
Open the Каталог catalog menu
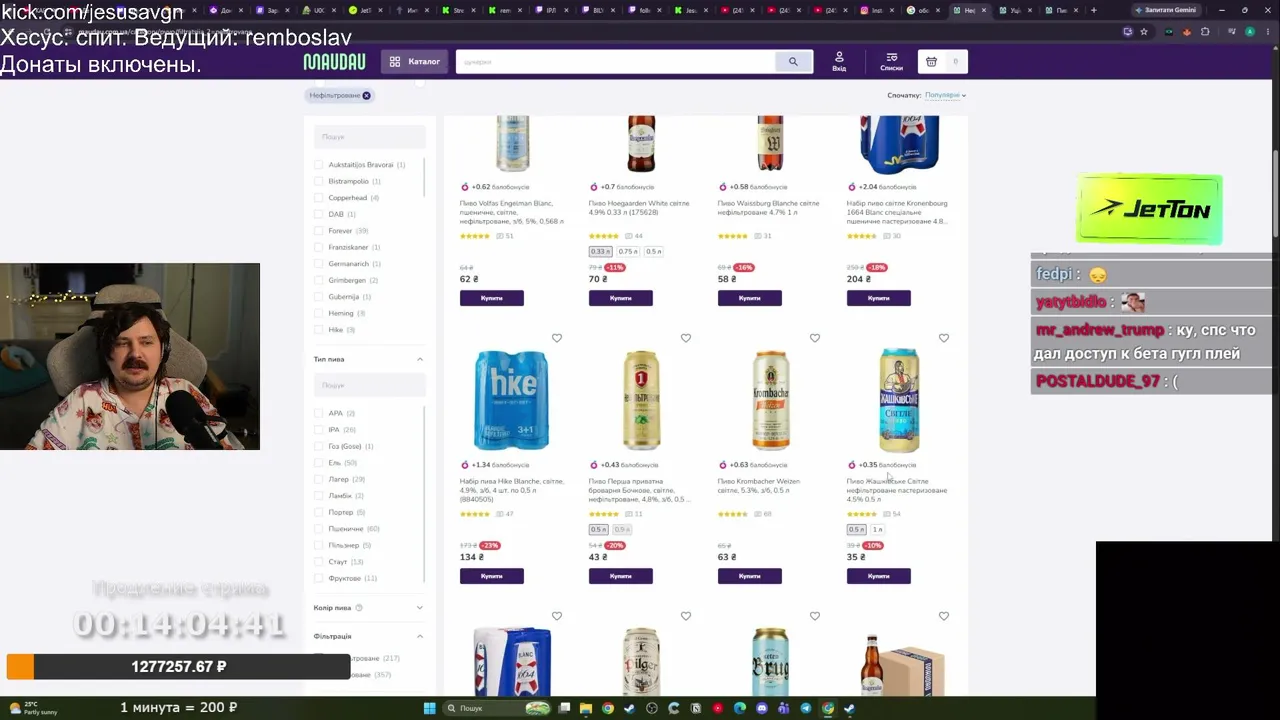pos(415,62)
